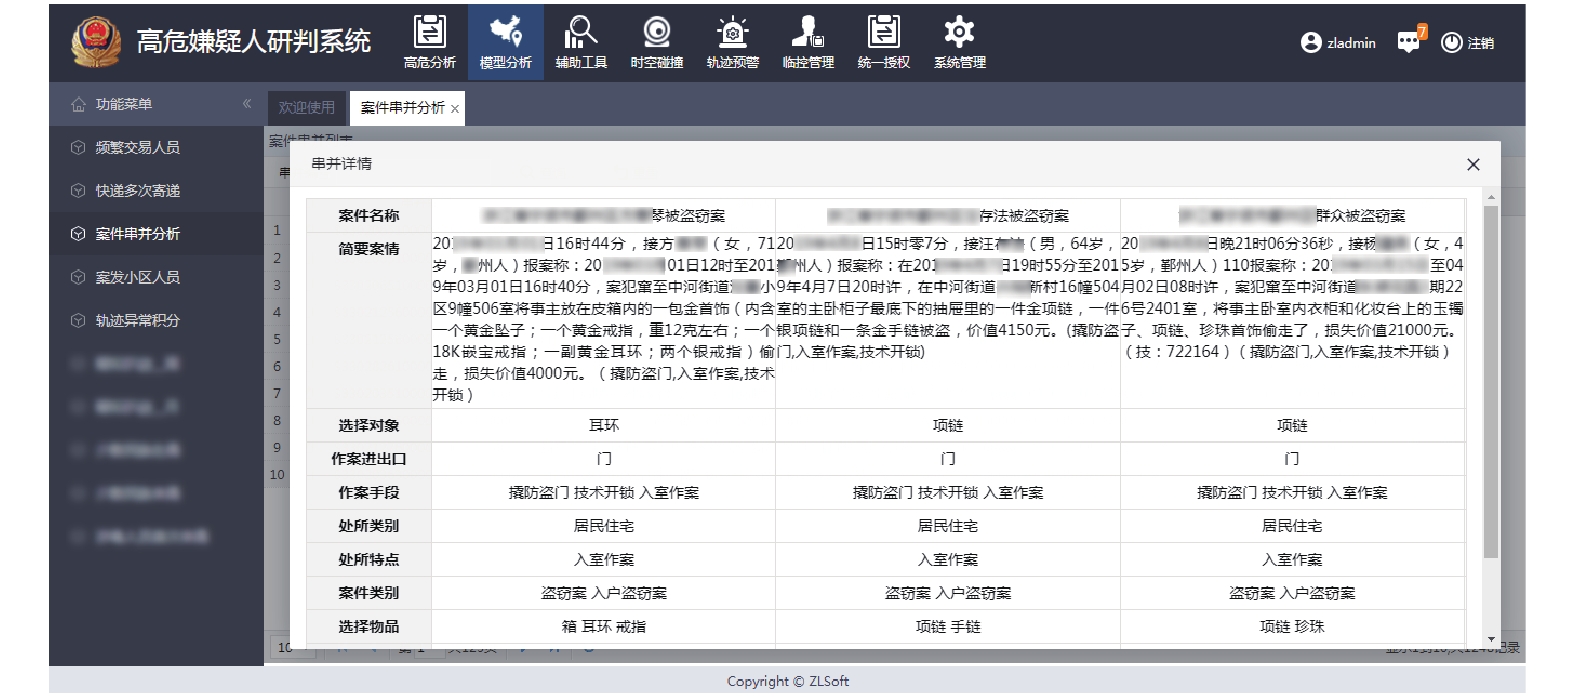Collapse the sidebar with double chevron
Screen dimensions: 1575x697
[x=247, y=104]
